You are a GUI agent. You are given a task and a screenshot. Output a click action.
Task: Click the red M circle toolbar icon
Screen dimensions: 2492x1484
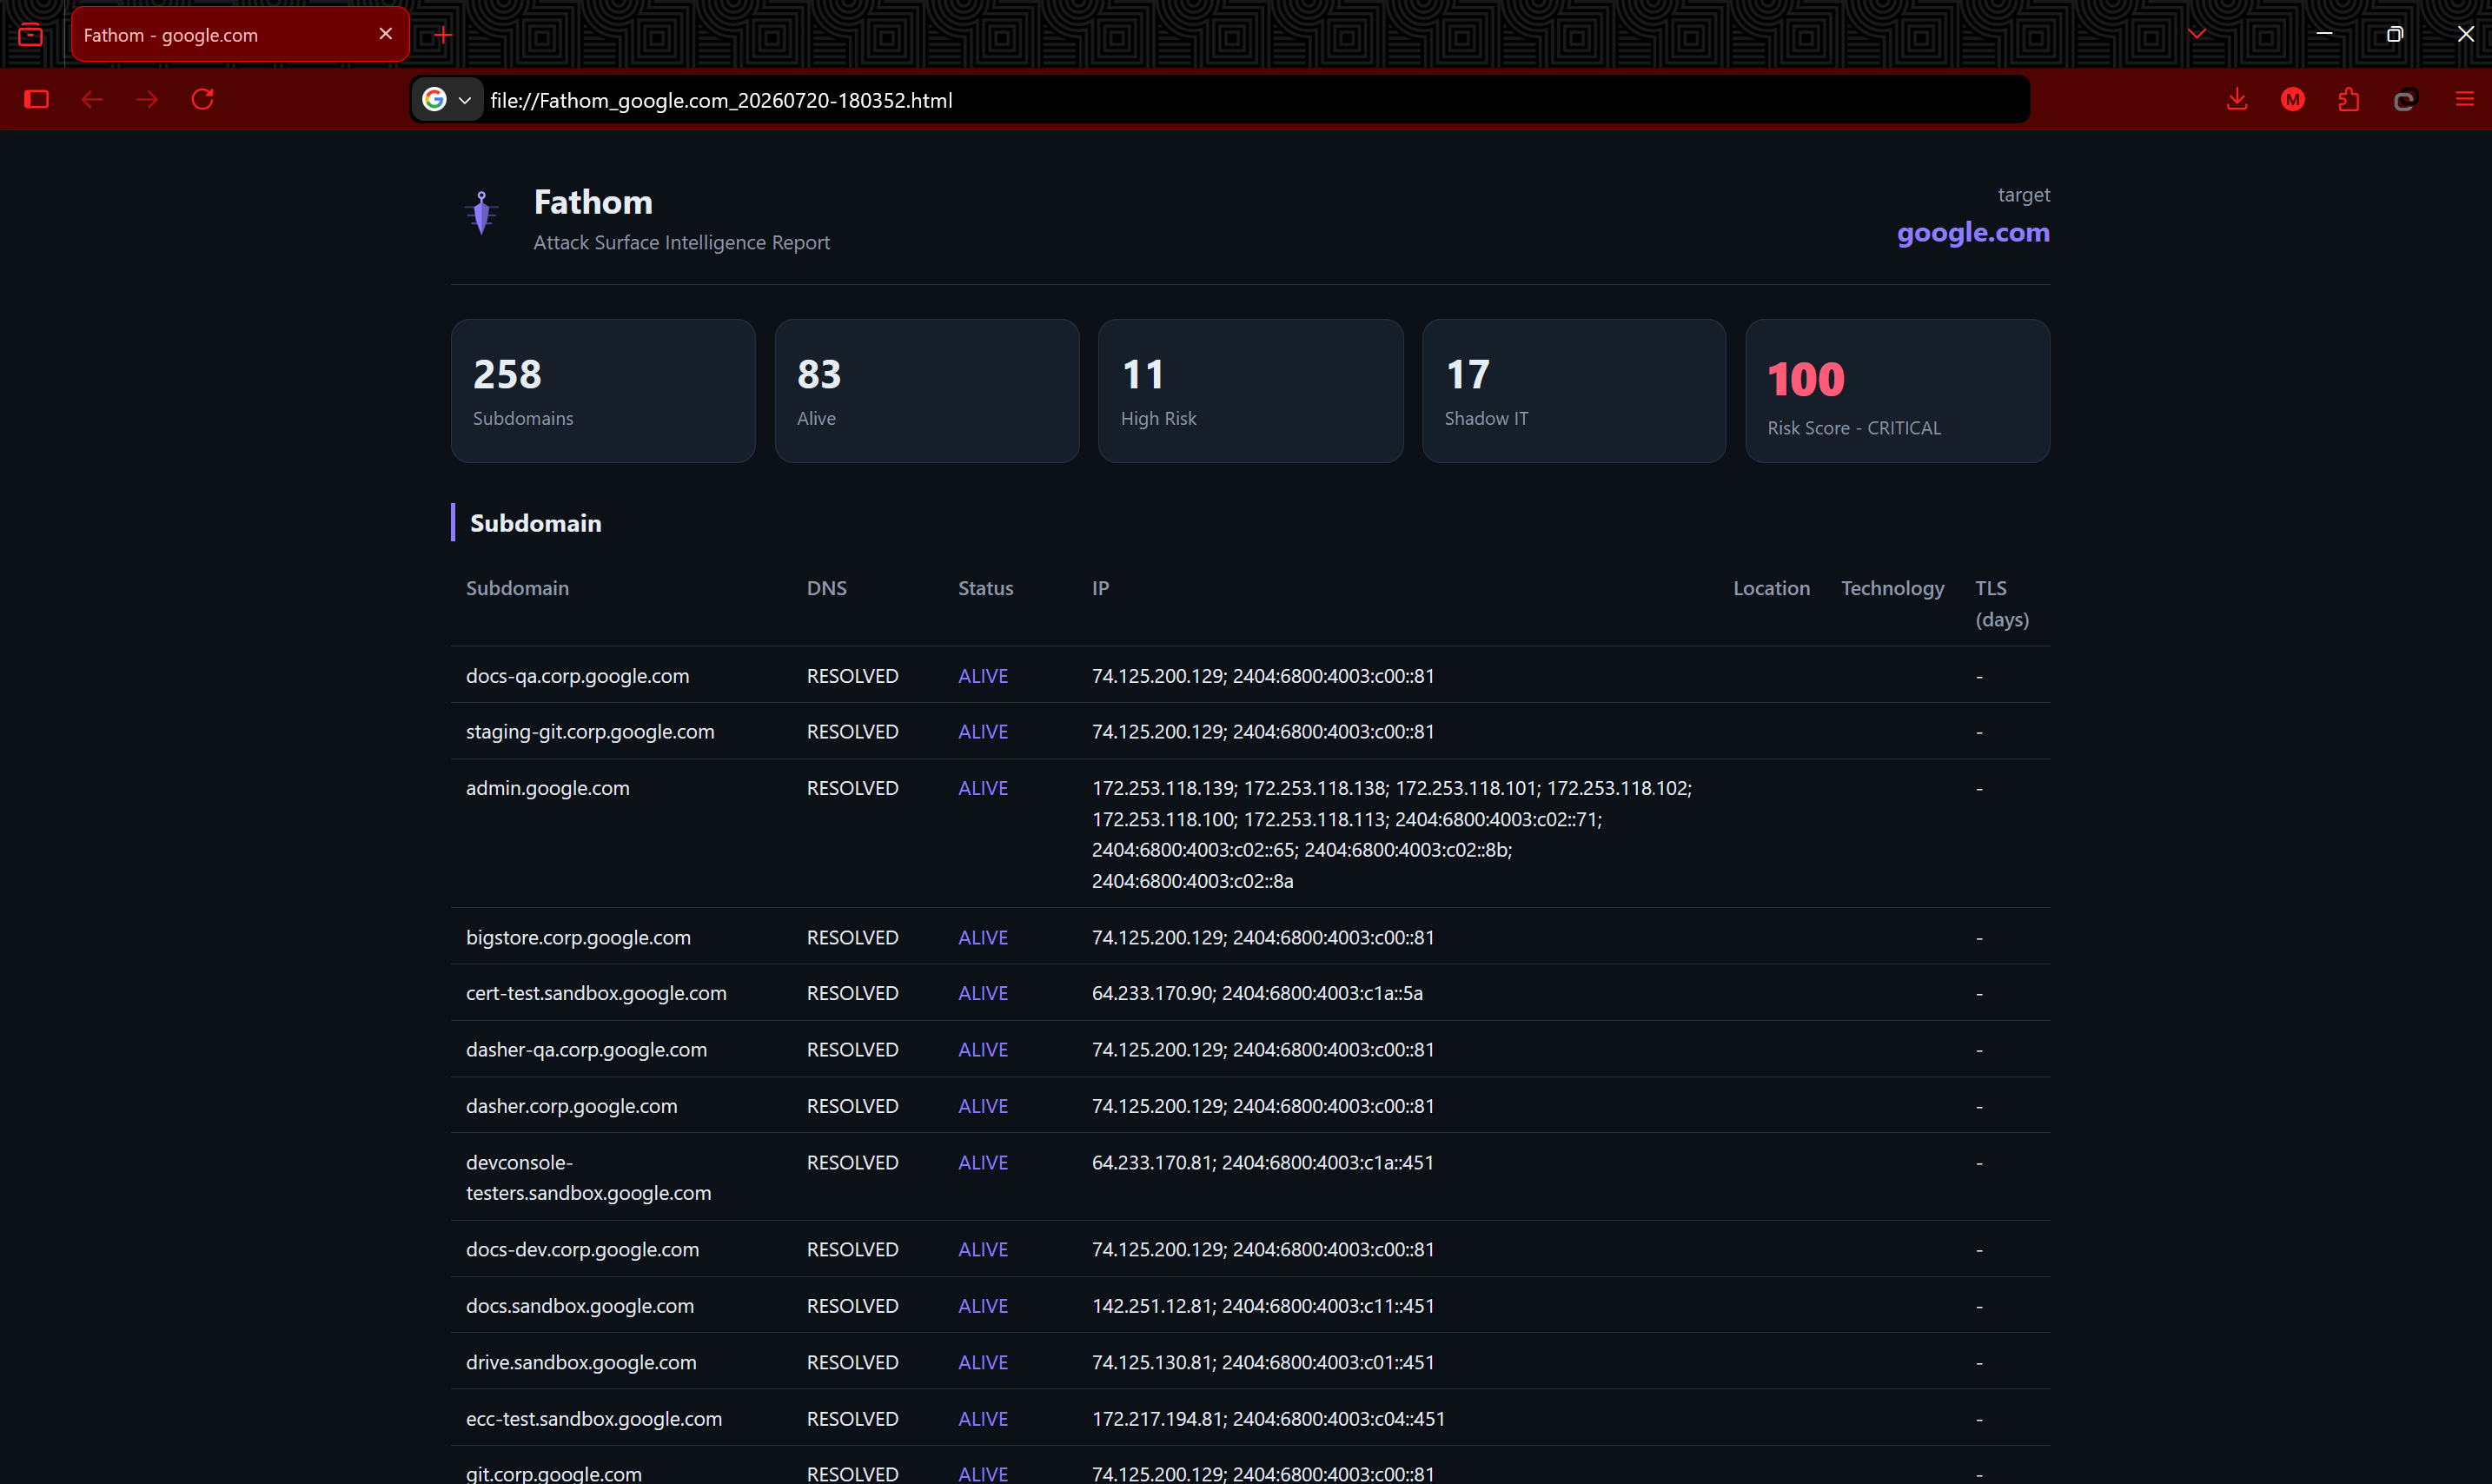(x=2293, y=99)
